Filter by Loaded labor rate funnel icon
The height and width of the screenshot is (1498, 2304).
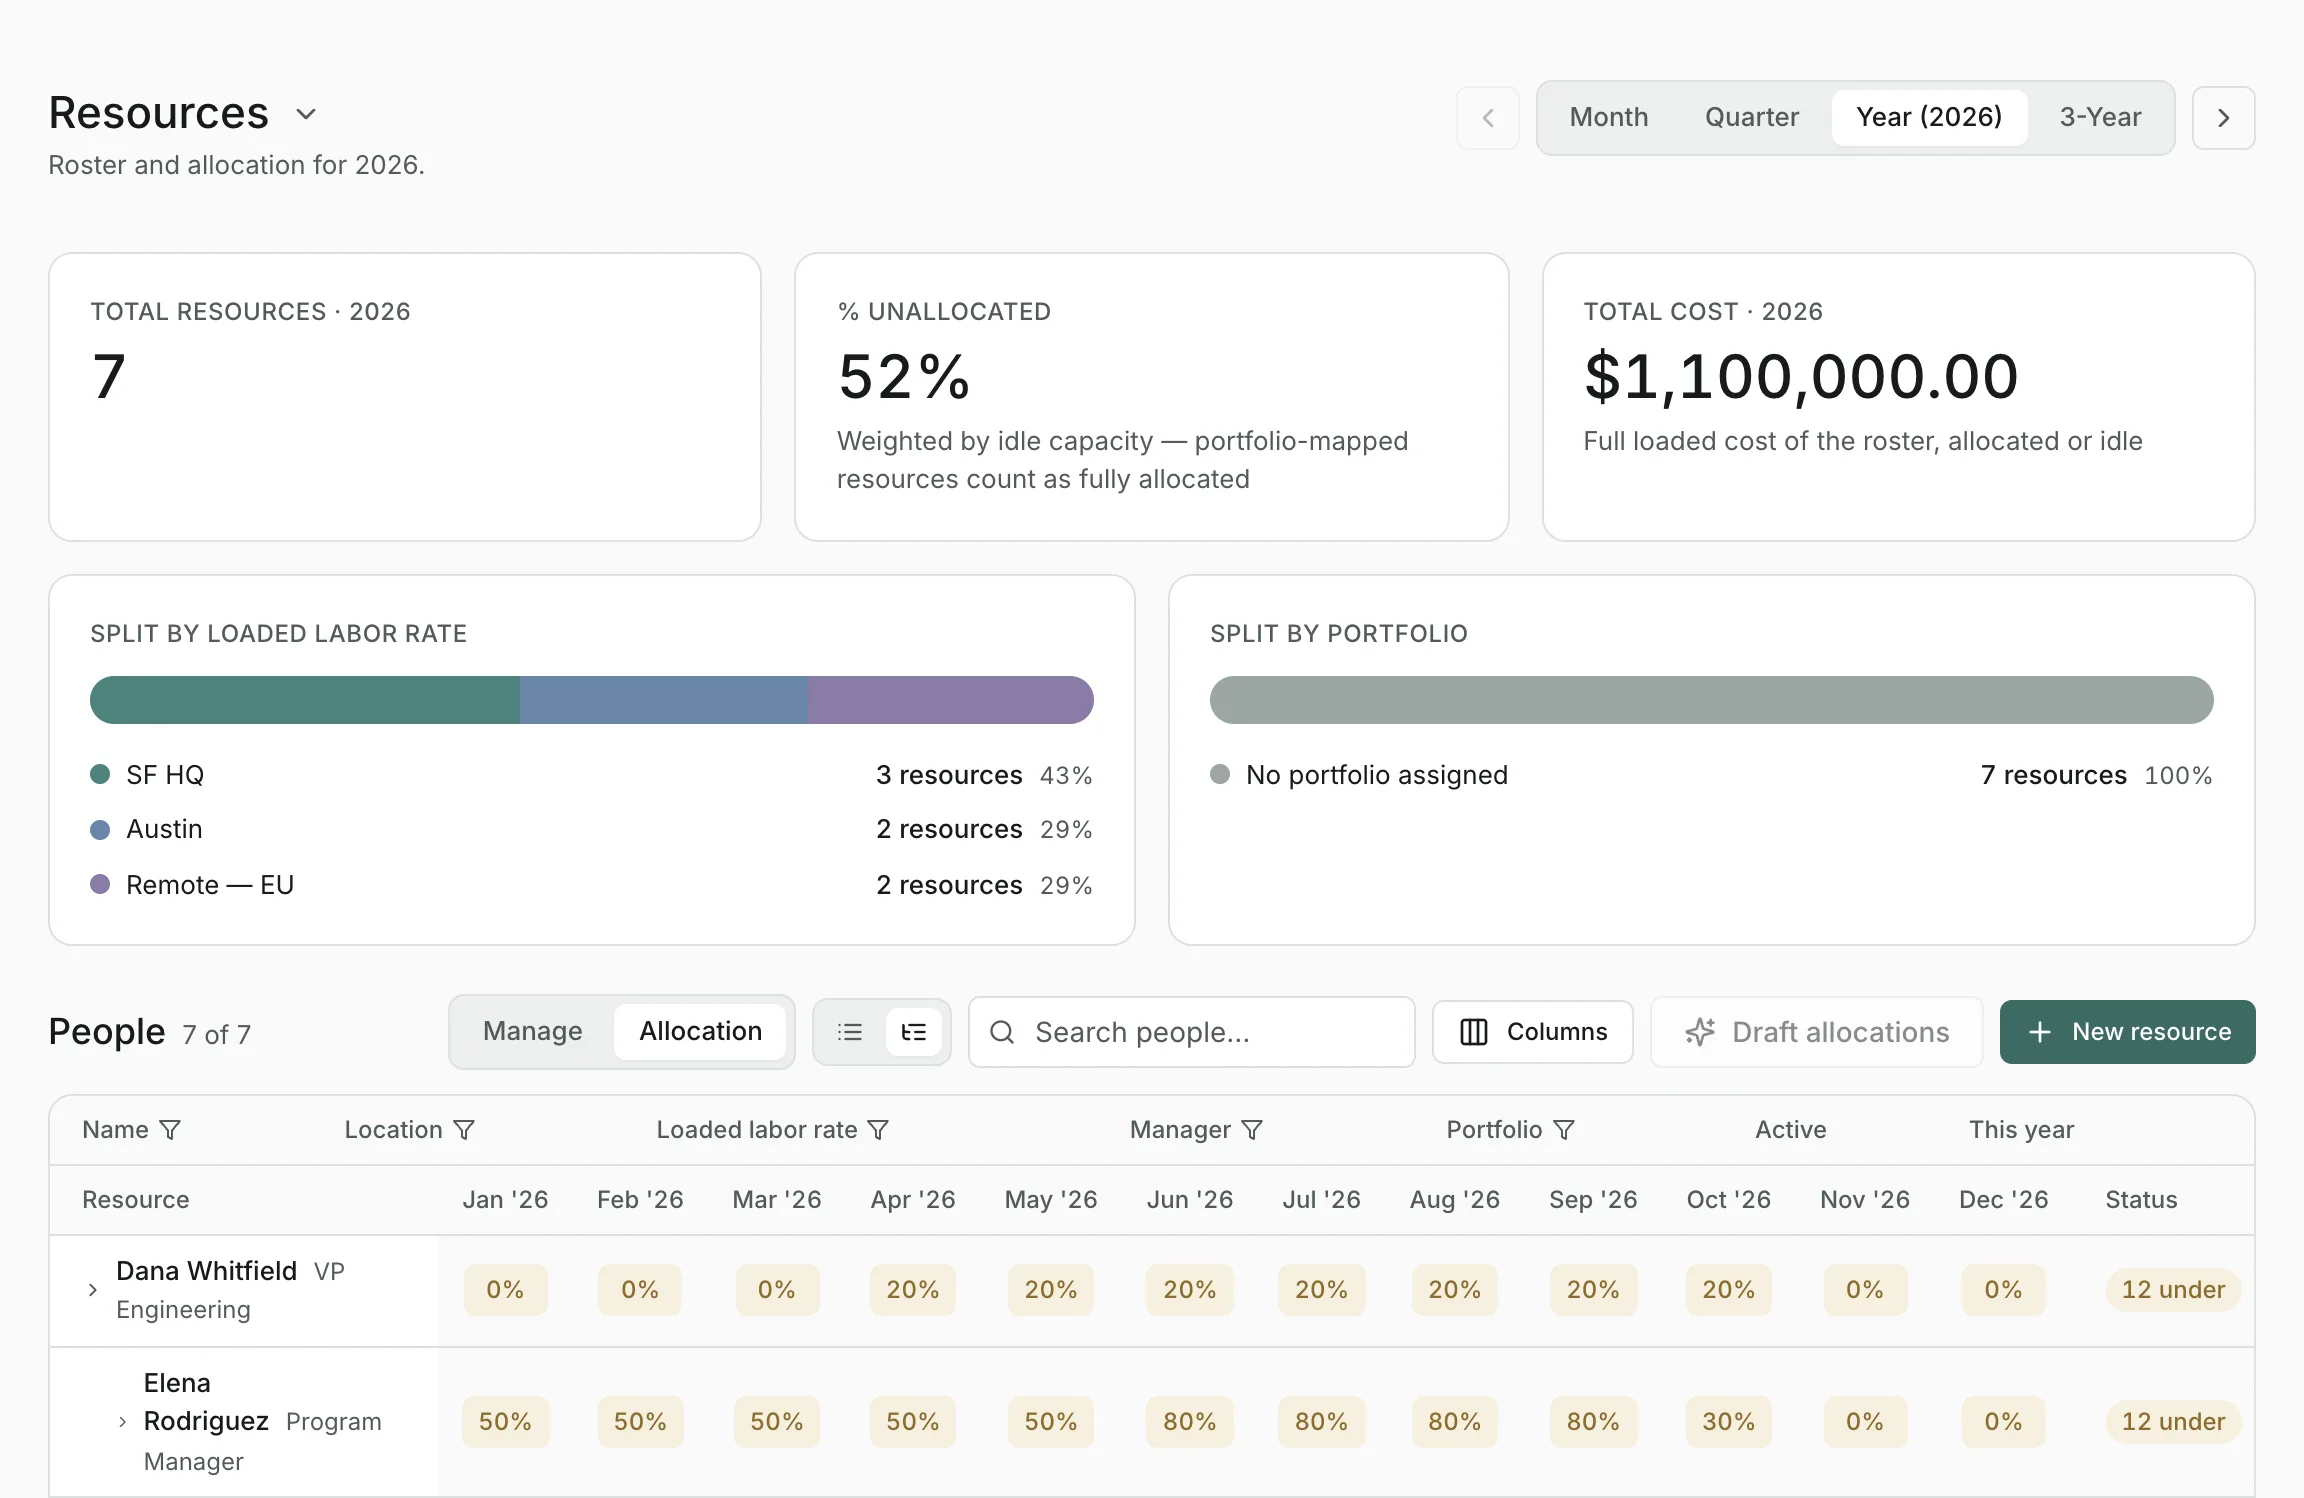click(x=878, y=1130)
